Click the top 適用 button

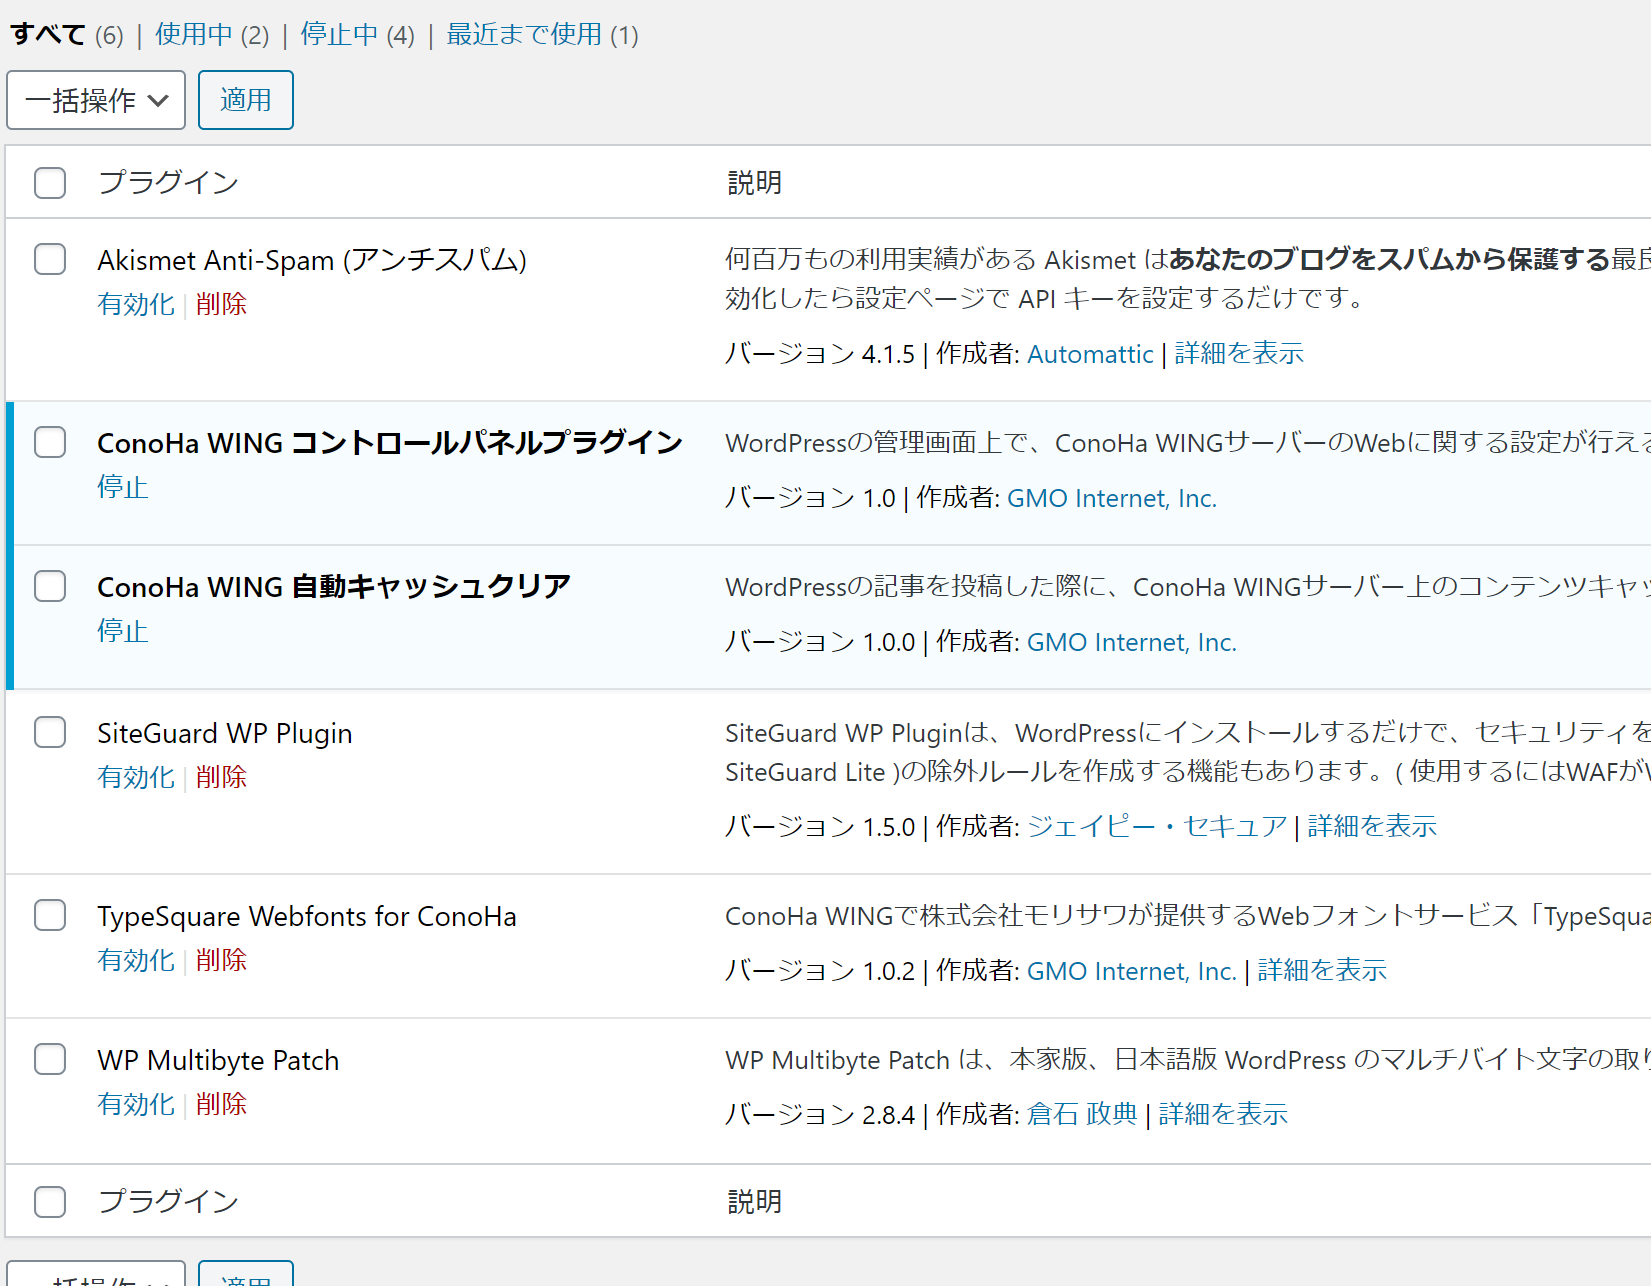point(246,100)
